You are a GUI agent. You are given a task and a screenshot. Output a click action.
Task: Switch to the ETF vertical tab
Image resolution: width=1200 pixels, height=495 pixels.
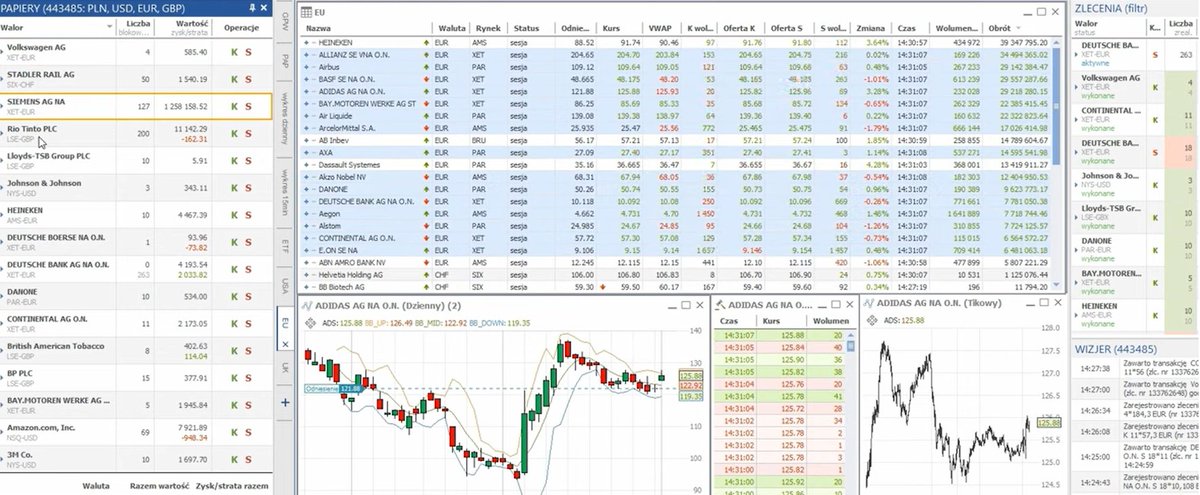(x=286, y=247)
